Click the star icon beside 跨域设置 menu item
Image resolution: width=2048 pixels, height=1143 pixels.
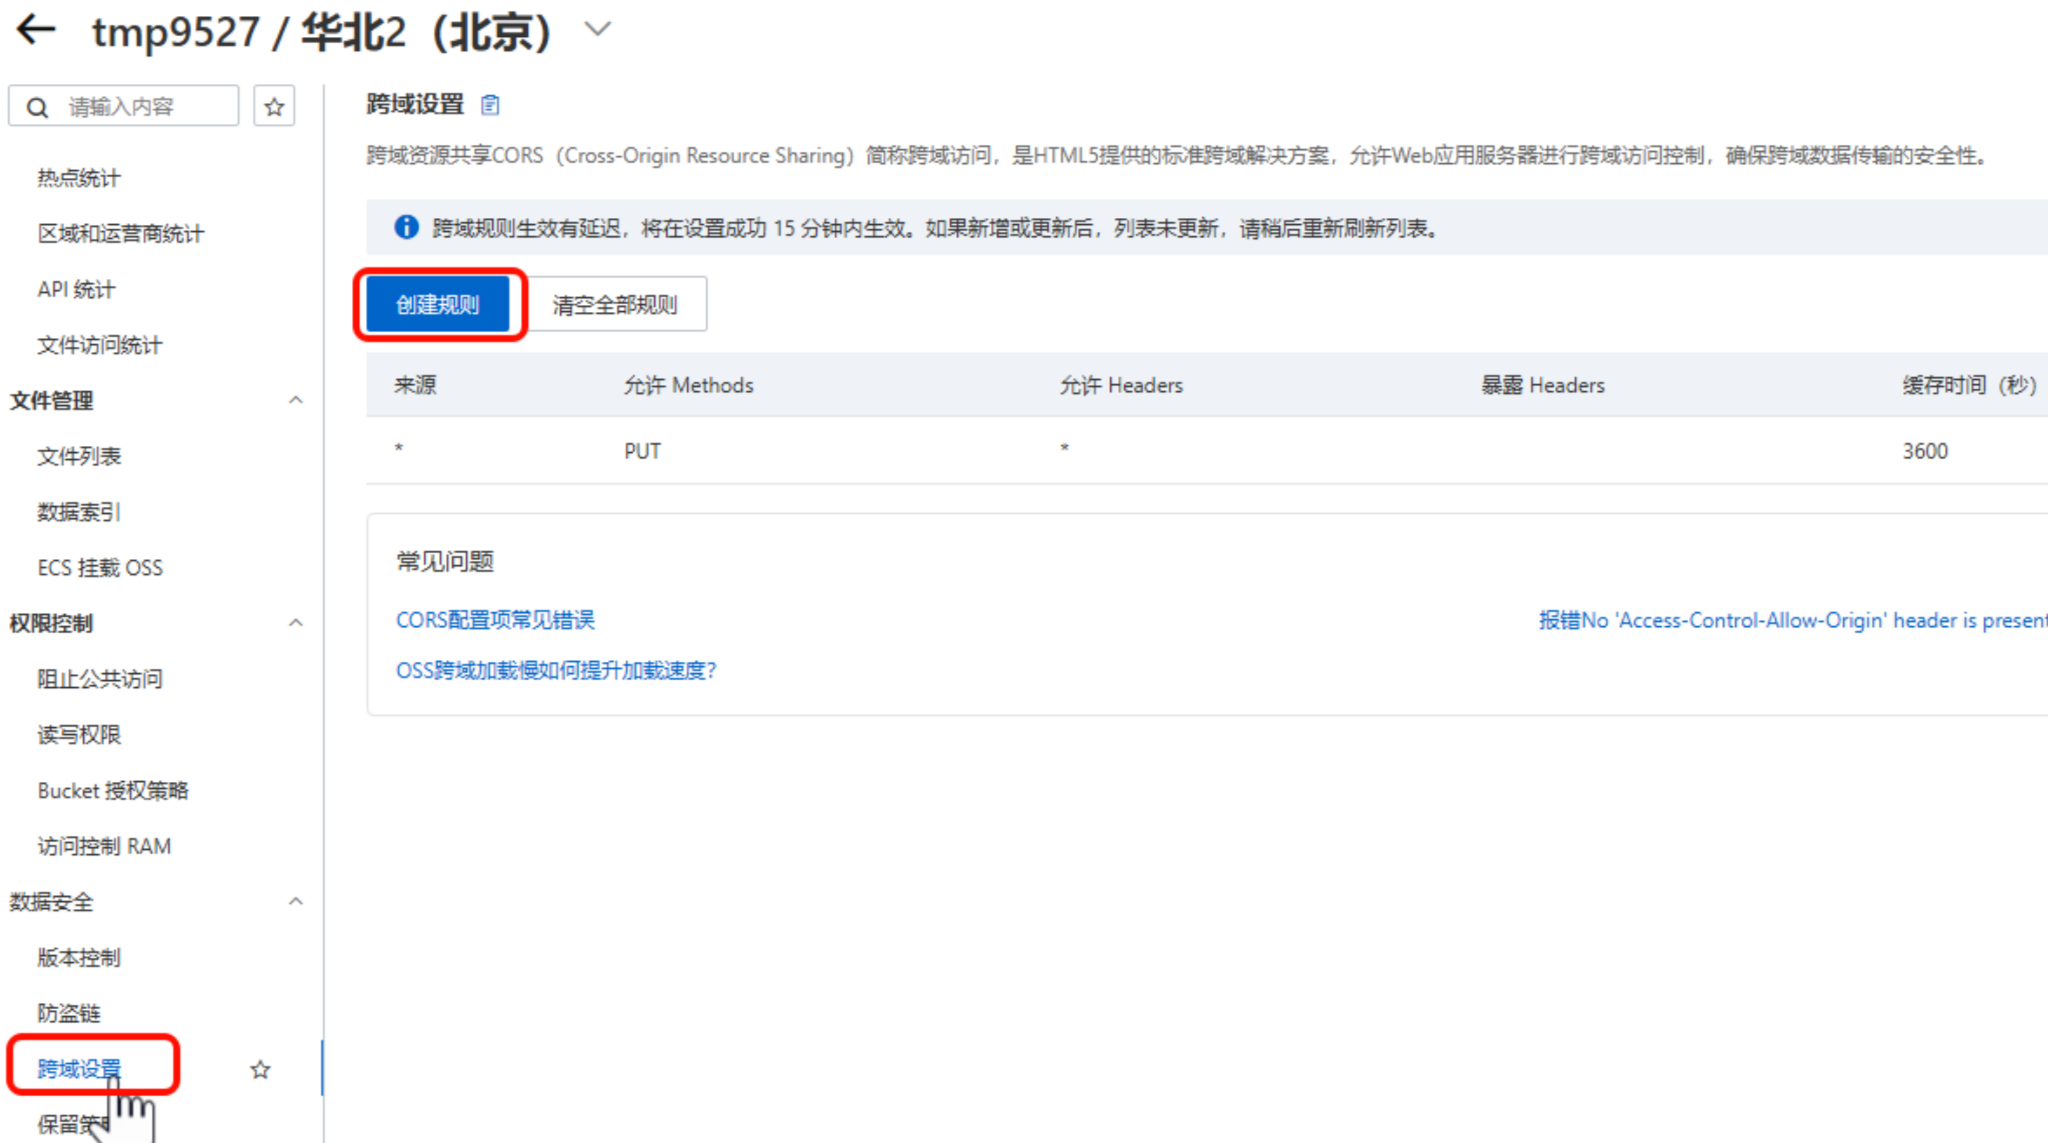click(x=260, y=1069)
